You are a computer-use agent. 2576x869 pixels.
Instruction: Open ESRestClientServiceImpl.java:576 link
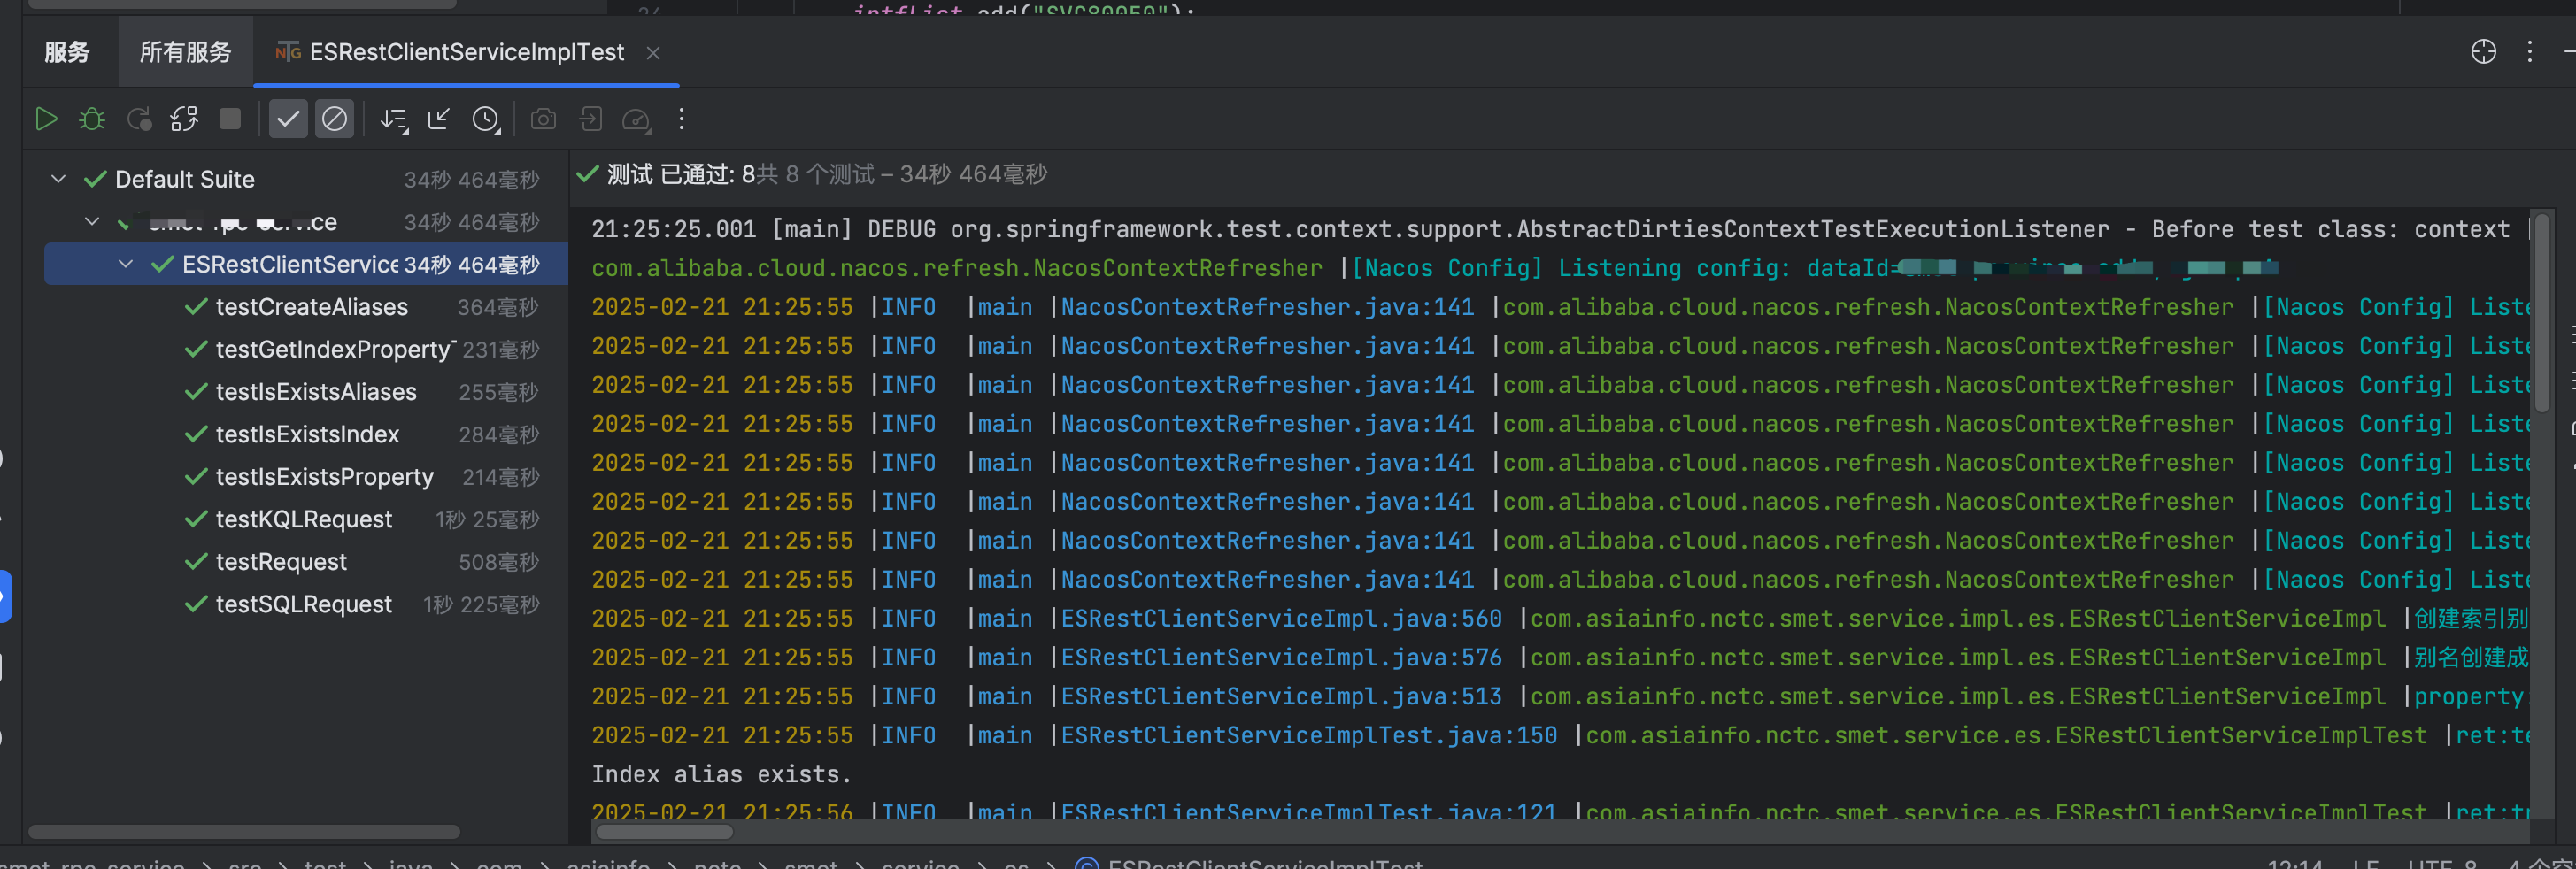1281,657
